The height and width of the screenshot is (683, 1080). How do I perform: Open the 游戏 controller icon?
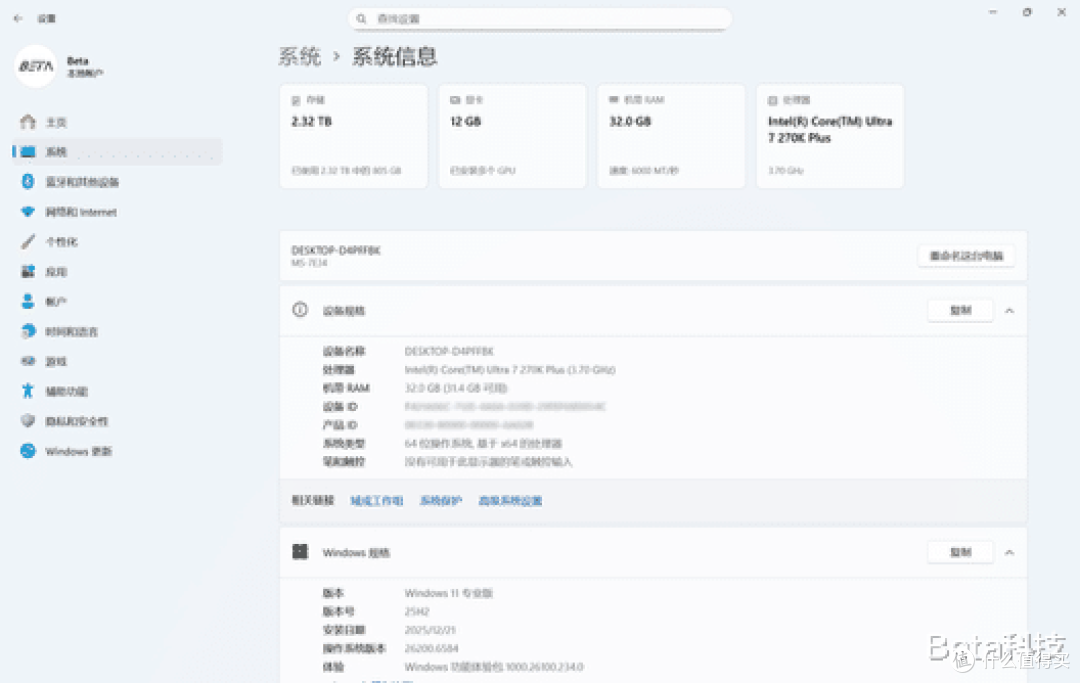pyautogui.click(x=28, y=361)
